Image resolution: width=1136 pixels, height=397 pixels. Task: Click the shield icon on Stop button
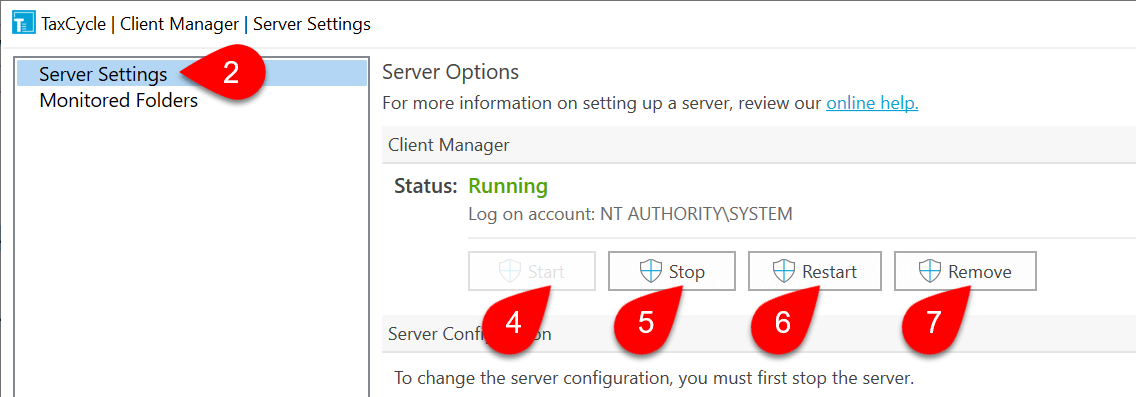coord(651,272)
